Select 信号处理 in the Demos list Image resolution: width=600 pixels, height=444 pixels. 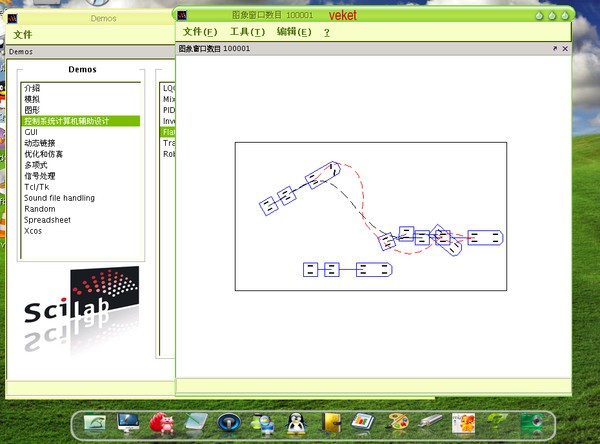80,176
